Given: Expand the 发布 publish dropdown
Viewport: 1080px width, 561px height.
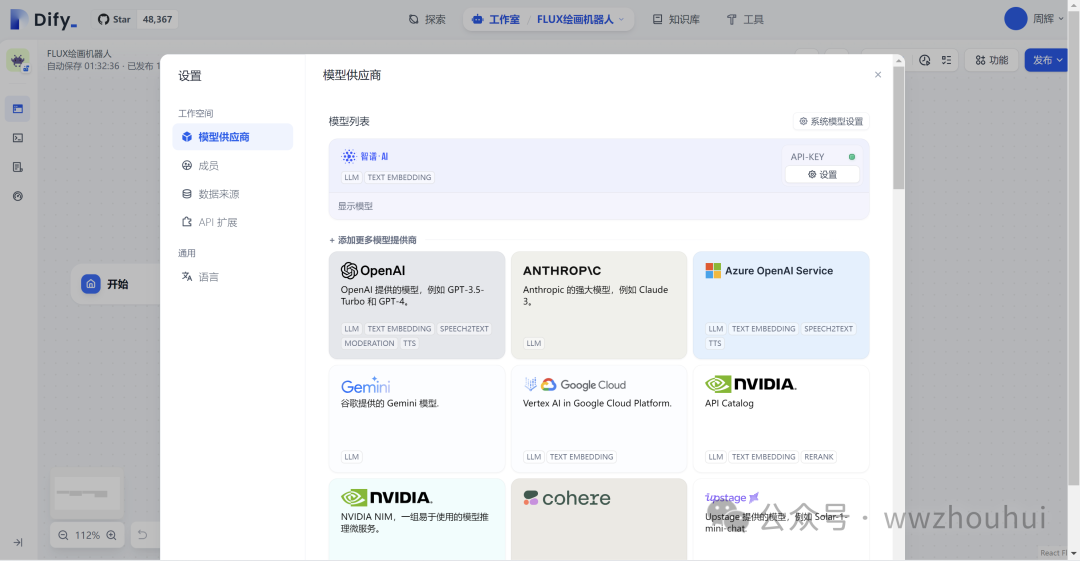Looking at the screenshot, I should tap(1047, 60).
